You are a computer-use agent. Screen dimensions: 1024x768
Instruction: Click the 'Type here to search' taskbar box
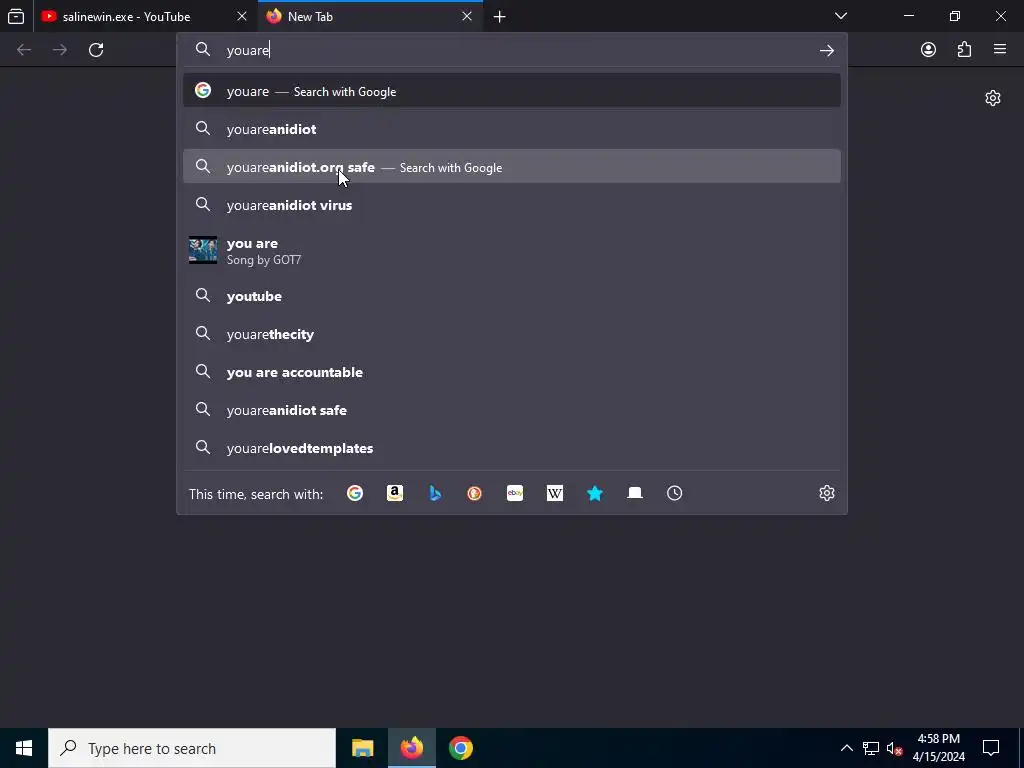click(192, 748)
